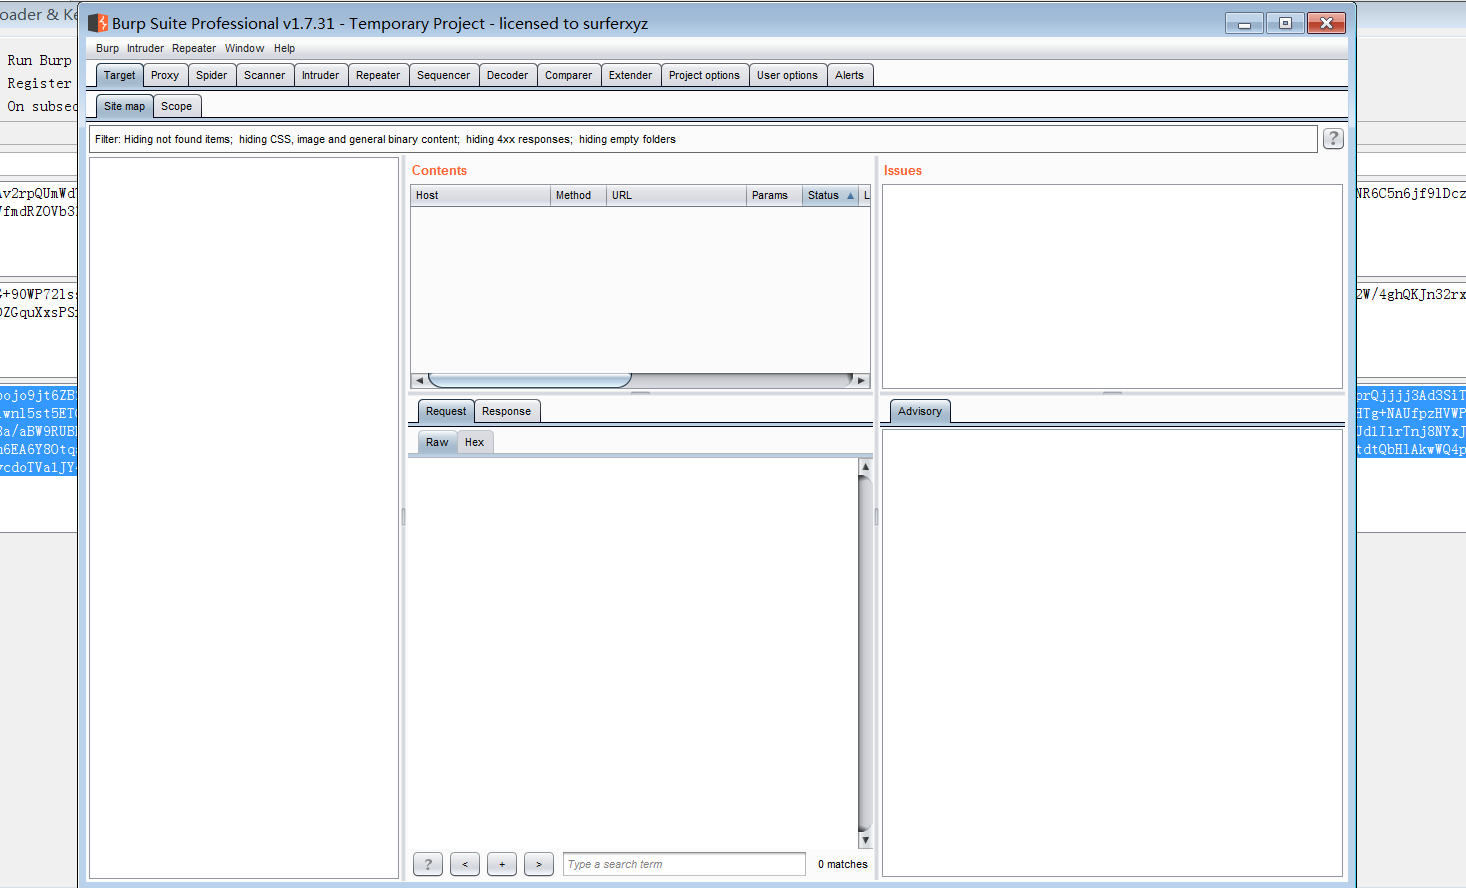Select the Site map sub-tab

(x=124, y=106)
